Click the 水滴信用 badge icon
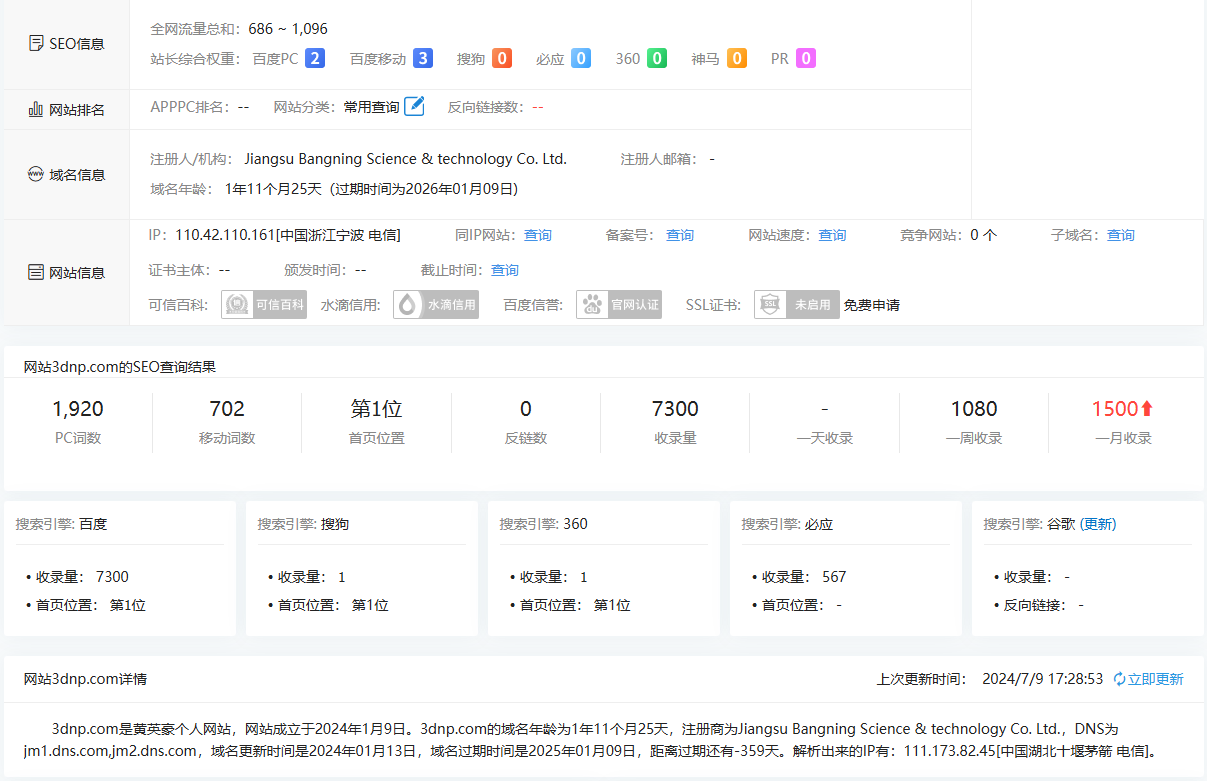 (x=436, y=305)
